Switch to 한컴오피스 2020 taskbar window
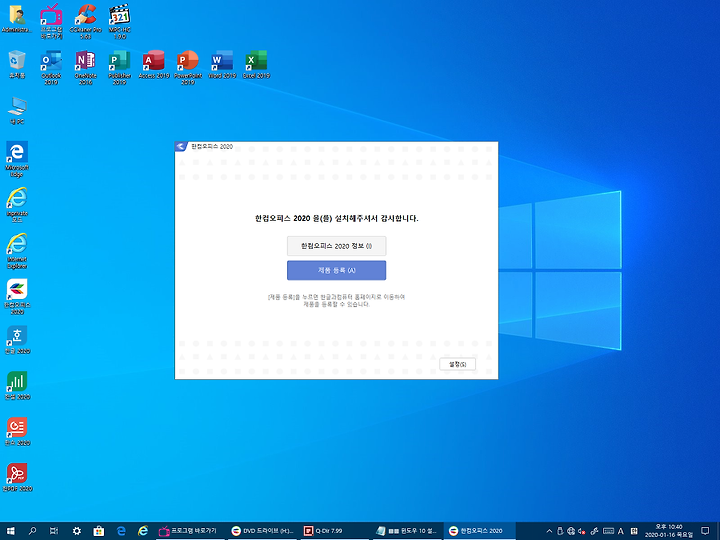The height and width of the screenshot is (540, 720). [x=479, y=531]
